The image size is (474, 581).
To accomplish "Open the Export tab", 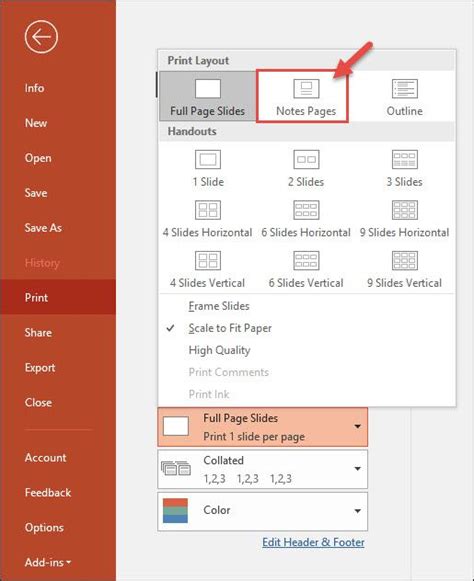I will pyautogui.click(x=40, y=368).
